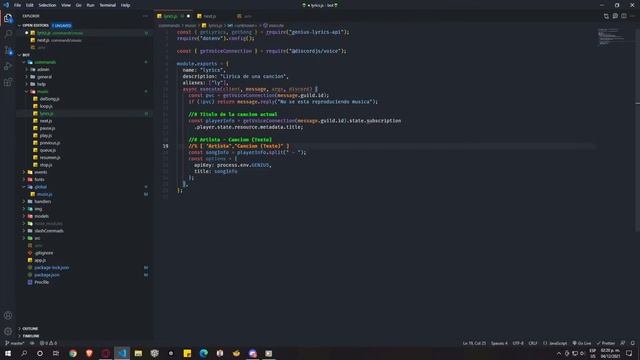Click the feedback icon in status bar
This screenshot has height=360, width=640.
[x=623, y=343]
